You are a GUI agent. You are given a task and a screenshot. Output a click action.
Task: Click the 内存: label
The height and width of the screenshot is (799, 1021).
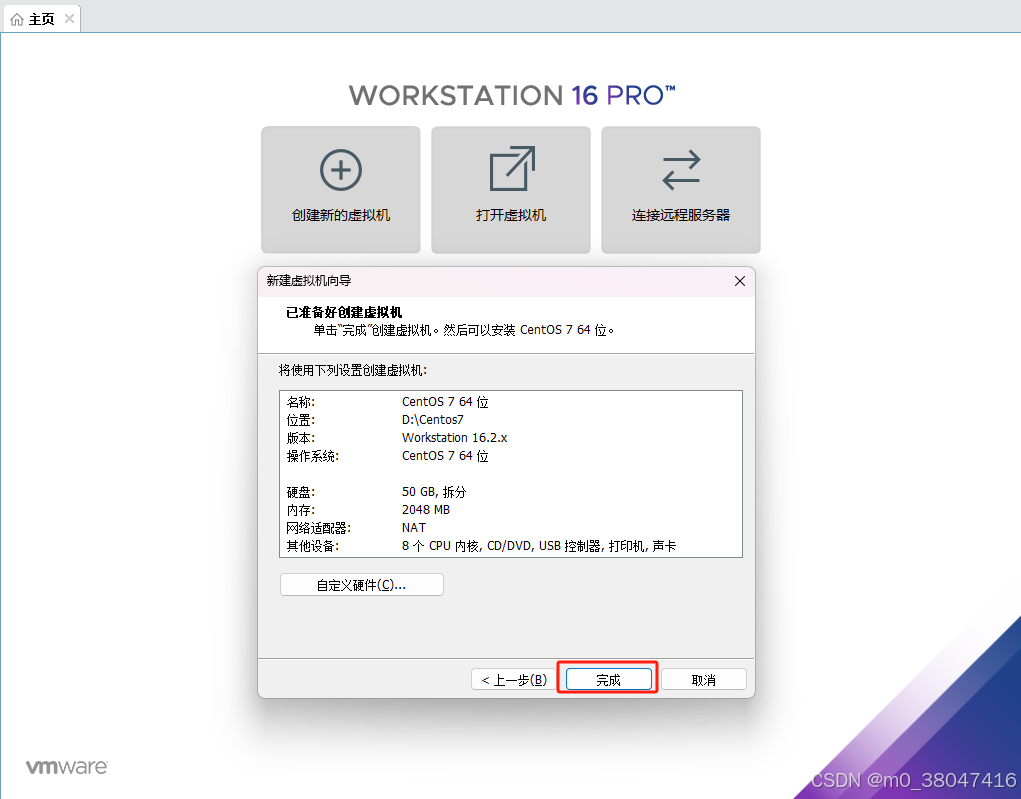coord(301,510)
